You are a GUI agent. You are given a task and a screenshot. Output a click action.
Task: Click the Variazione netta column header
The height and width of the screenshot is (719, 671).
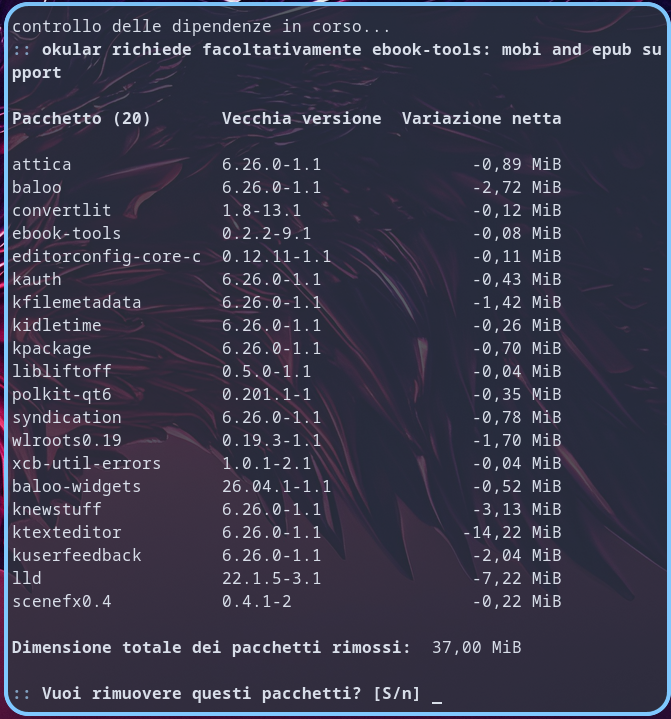pyautogui.click(x=482, y=119)
